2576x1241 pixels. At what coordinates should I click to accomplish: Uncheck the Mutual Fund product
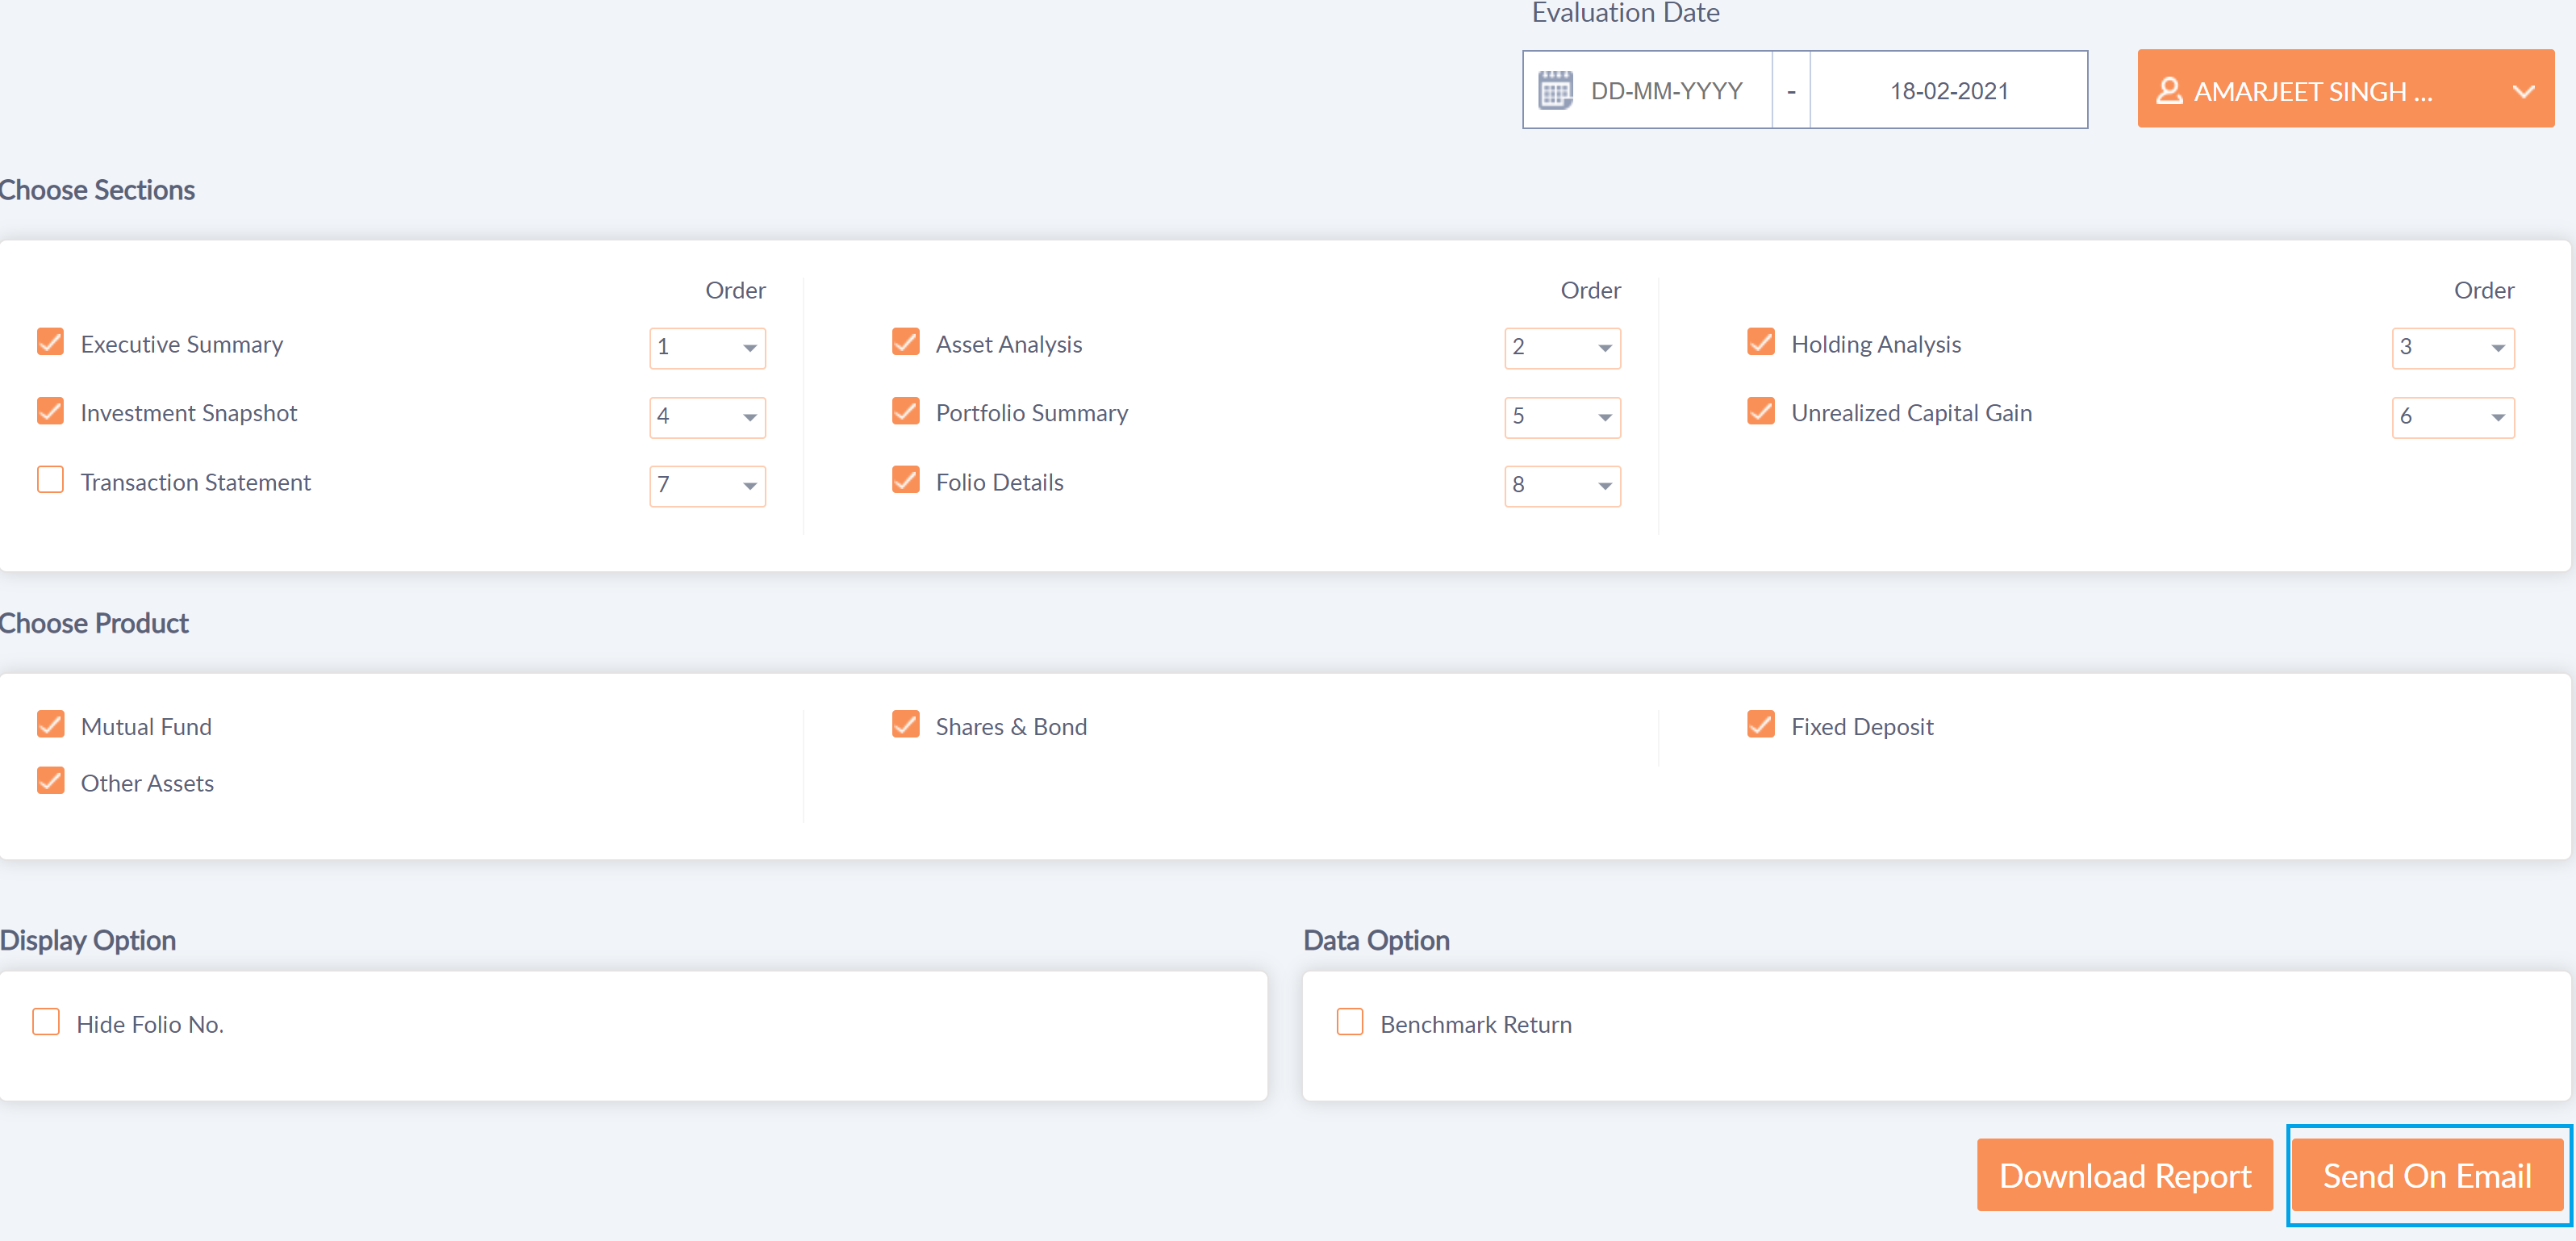[x=50, y=725]
